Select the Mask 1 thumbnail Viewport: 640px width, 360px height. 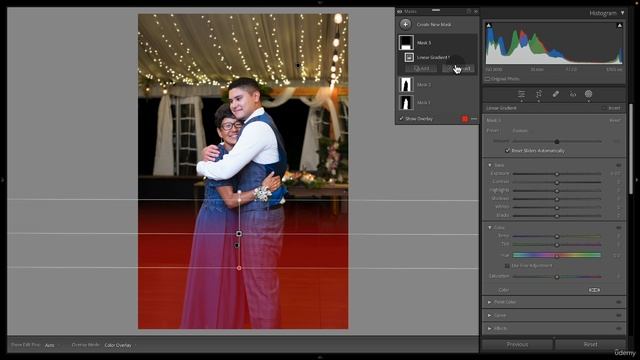coord(406,102)
